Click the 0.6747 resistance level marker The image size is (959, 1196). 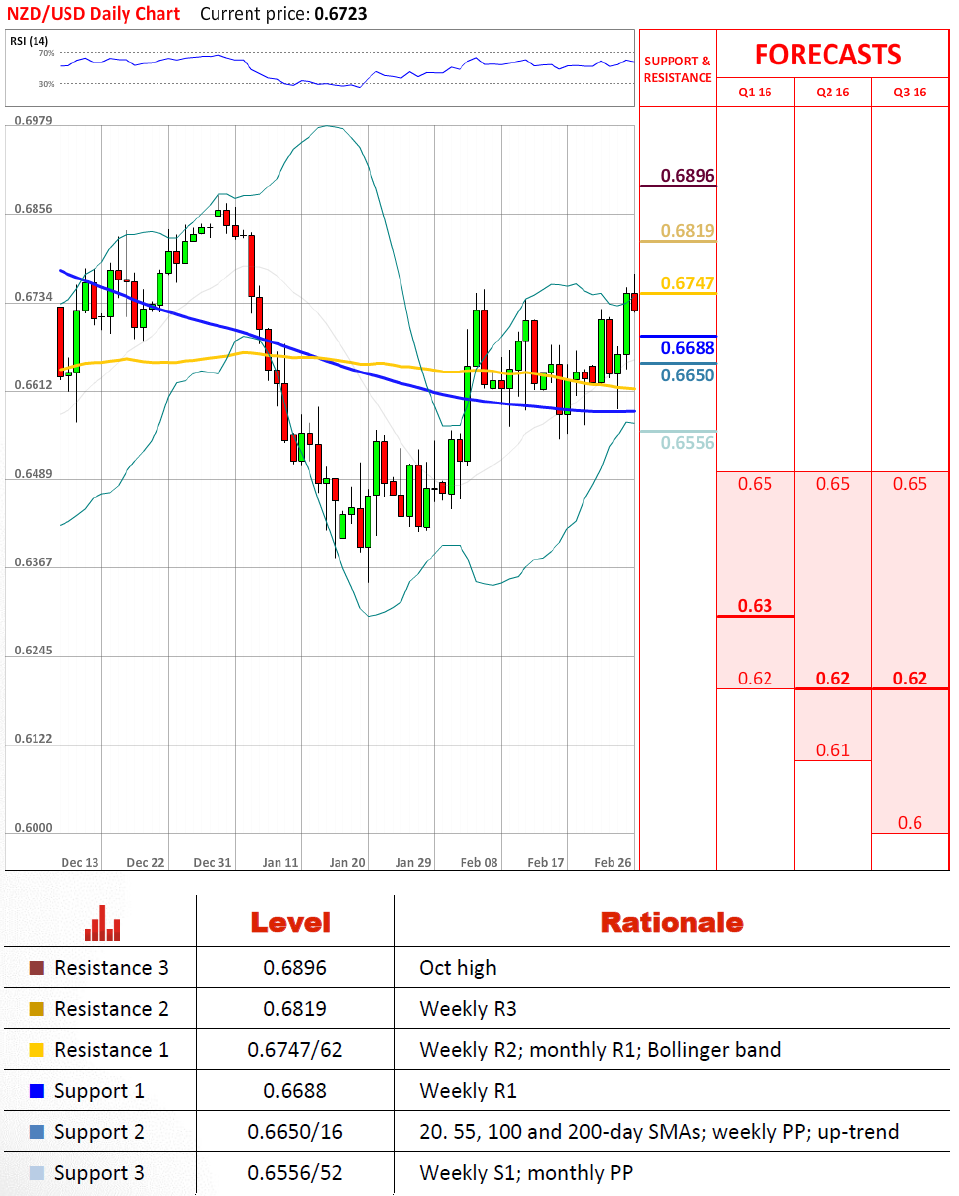click(x=687, y=283)
